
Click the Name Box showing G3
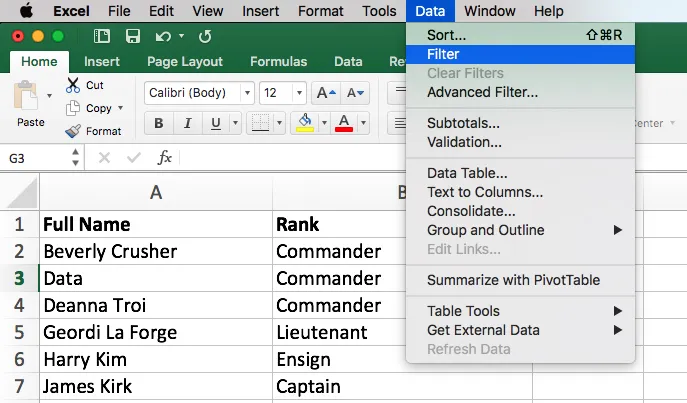pos(37,158)
